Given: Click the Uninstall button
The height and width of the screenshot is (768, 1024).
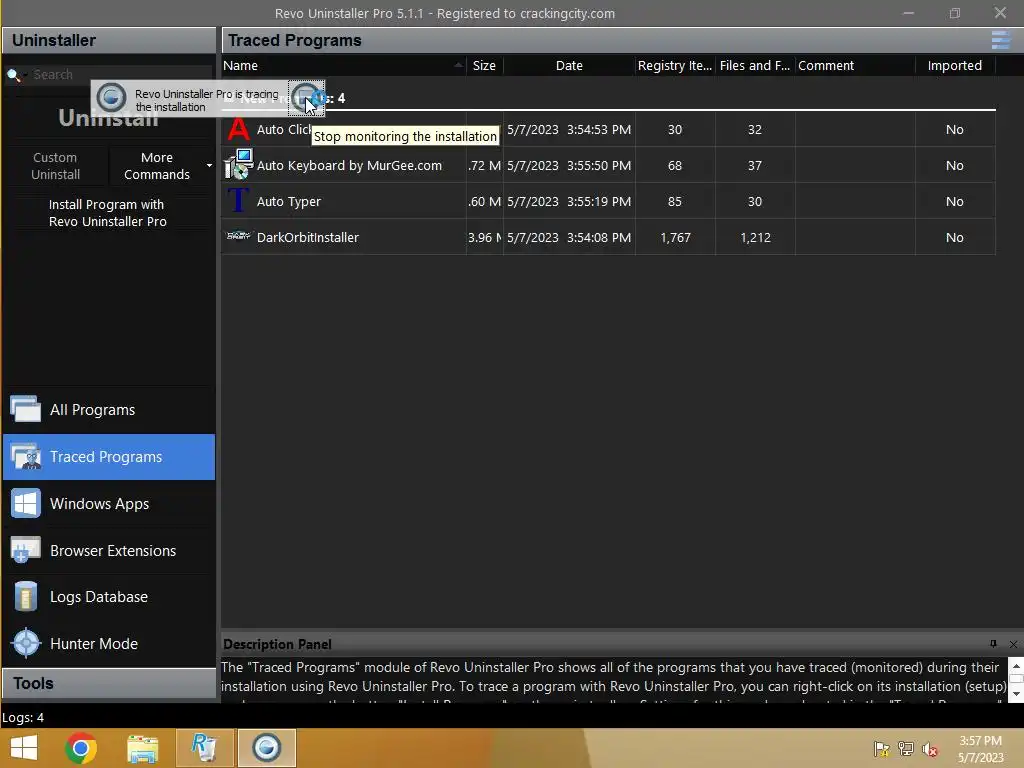Looking at the screenshot, I should pos(108,118).
